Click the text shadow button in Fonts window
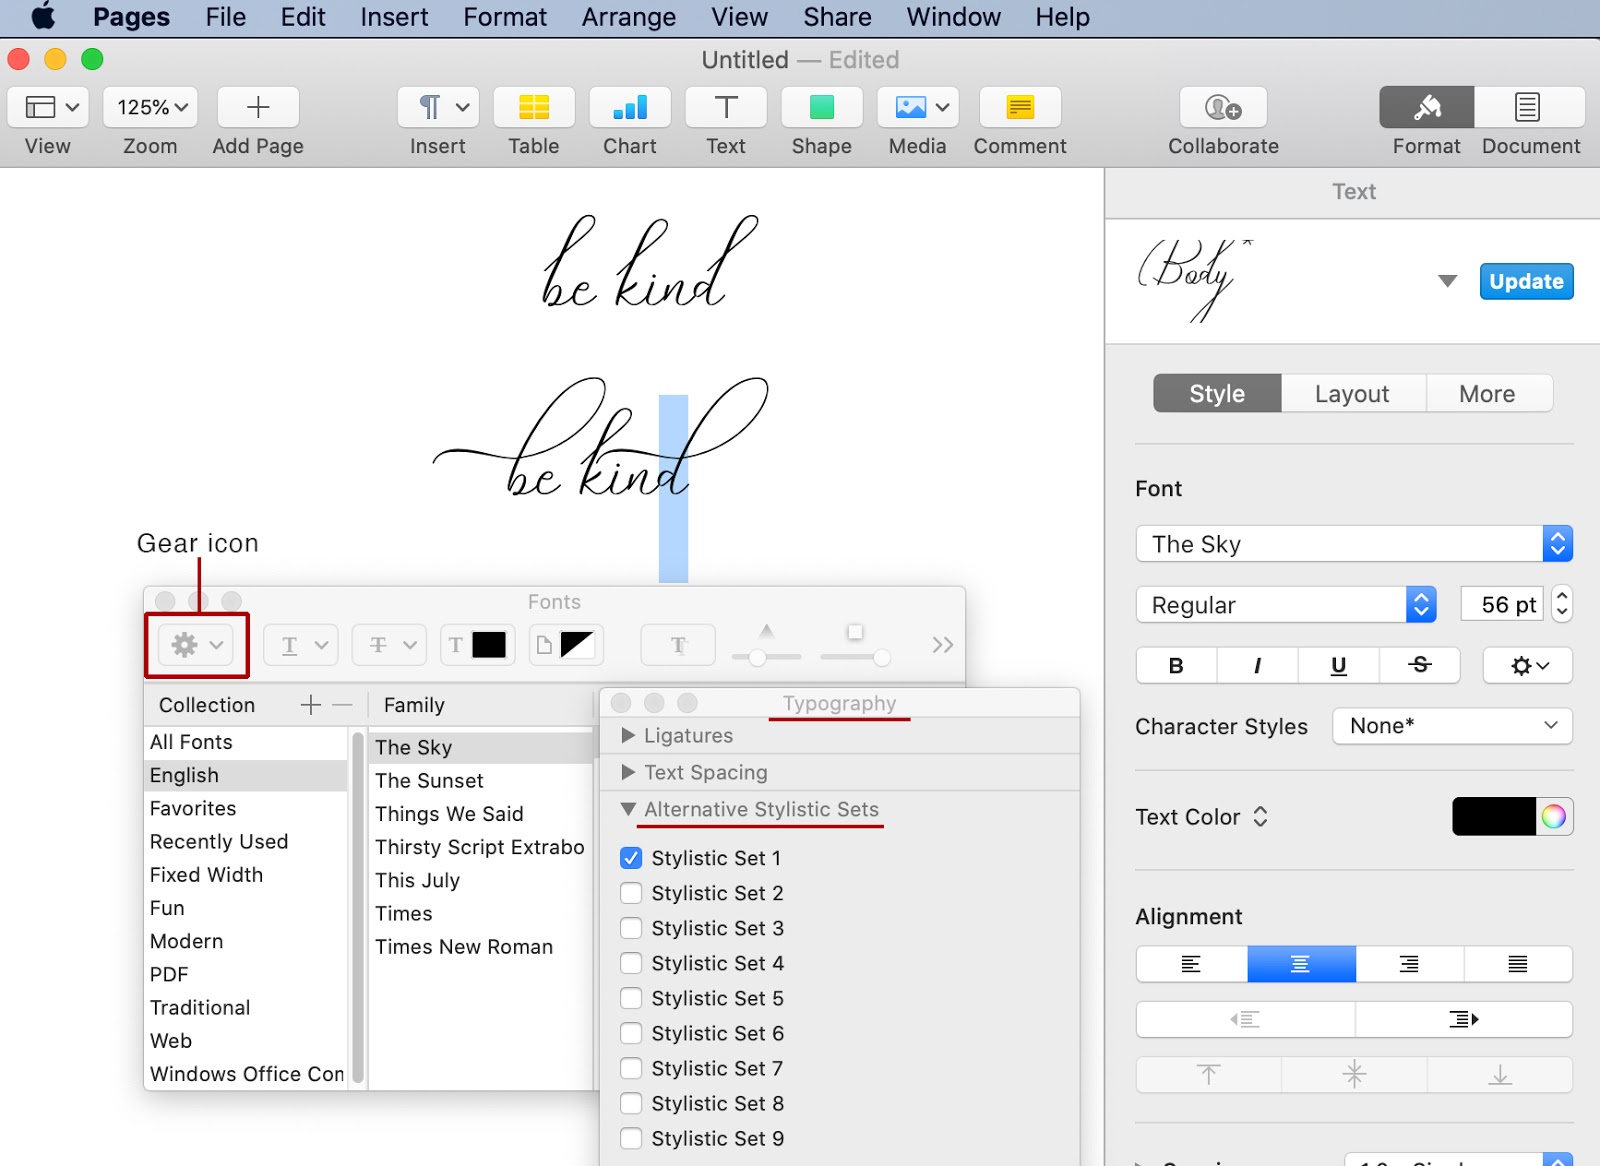Viewport: 1600px width, 1166px height. pos(678,645)
